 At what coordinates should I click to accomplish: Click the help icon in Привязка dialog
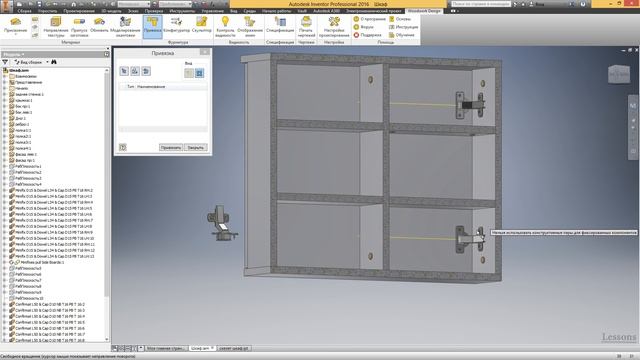coord(122,147)
